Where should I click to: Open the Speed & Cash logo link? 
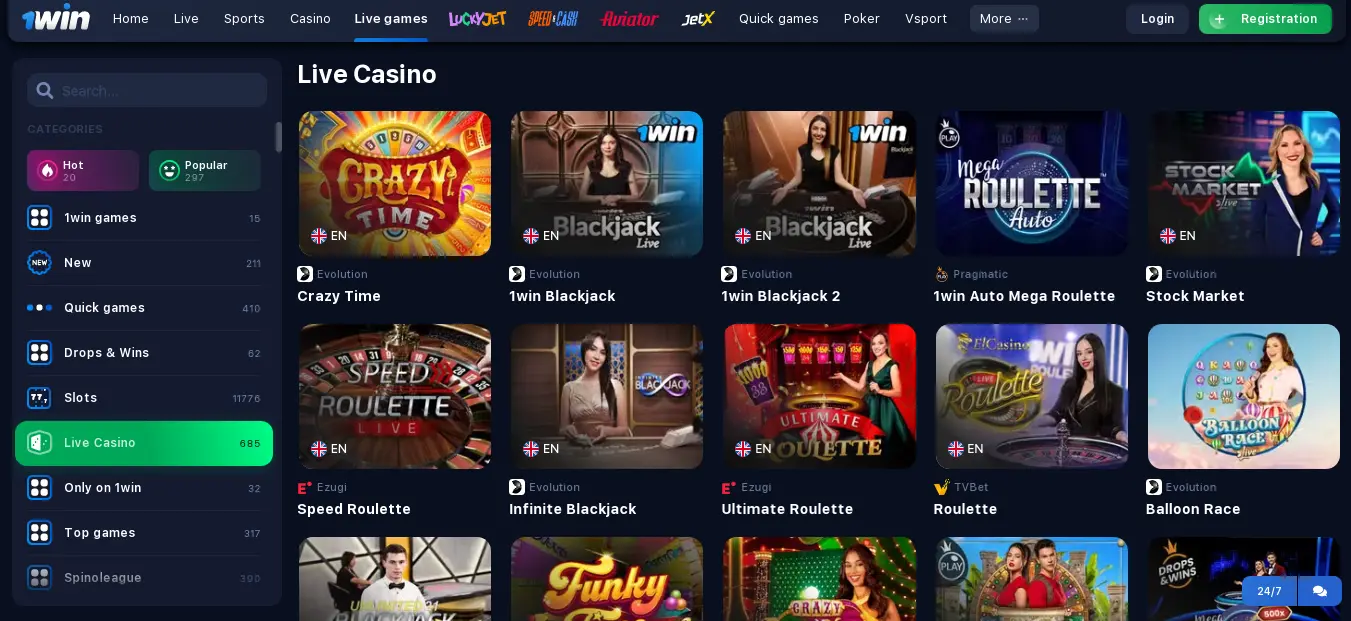tap(553, 19)
